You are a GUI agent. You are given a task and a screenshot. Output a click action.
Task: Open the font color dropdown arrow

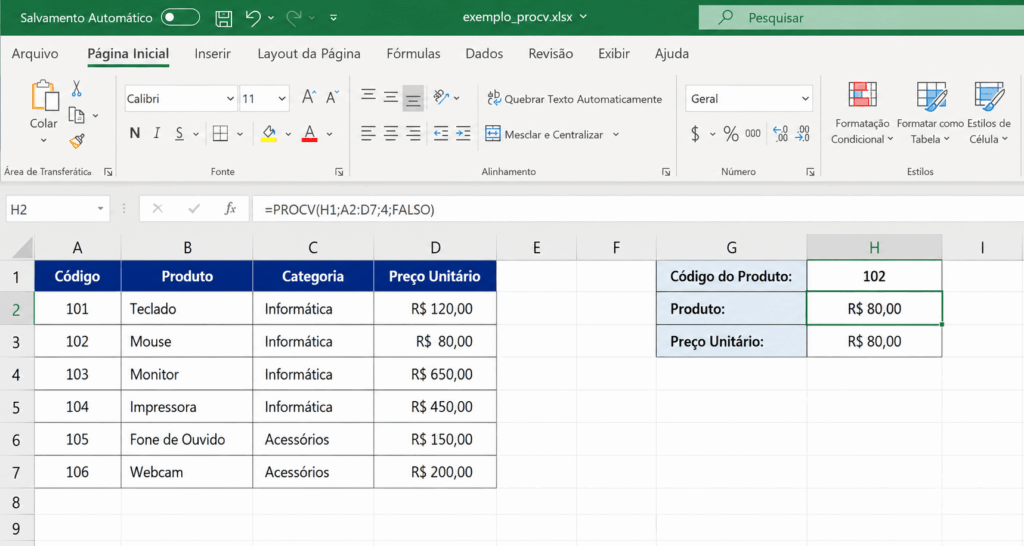[330, 135]
